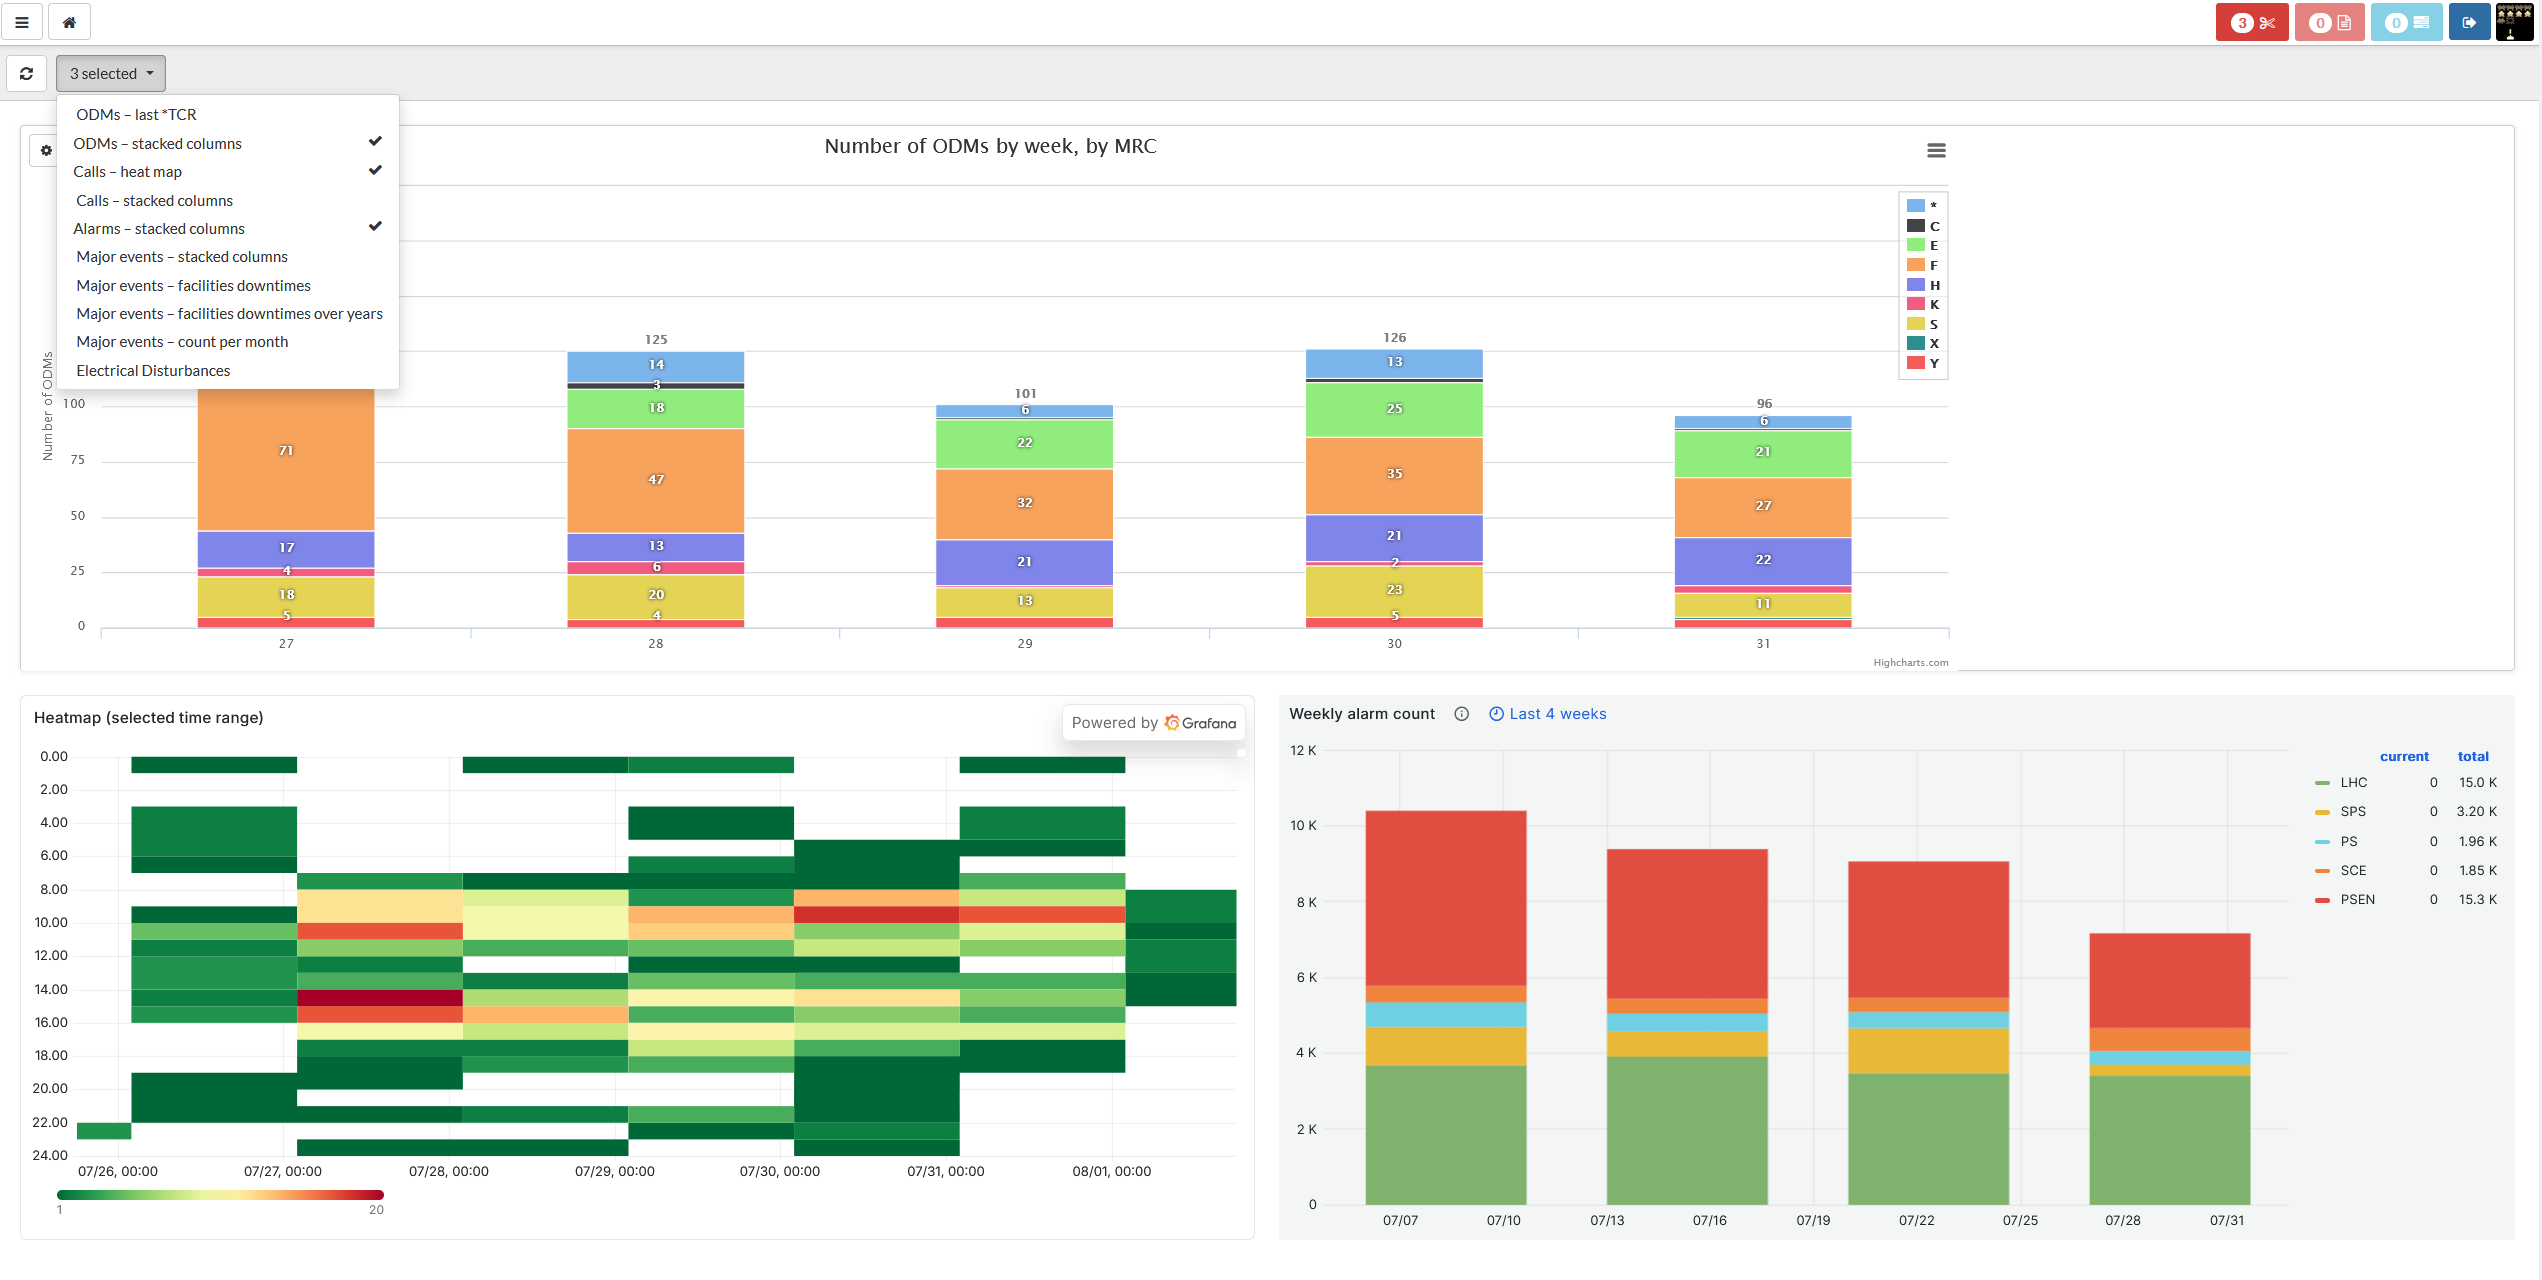Open the Highcharts.com credit link
2542x1280 pixels.
(1910, 662)
